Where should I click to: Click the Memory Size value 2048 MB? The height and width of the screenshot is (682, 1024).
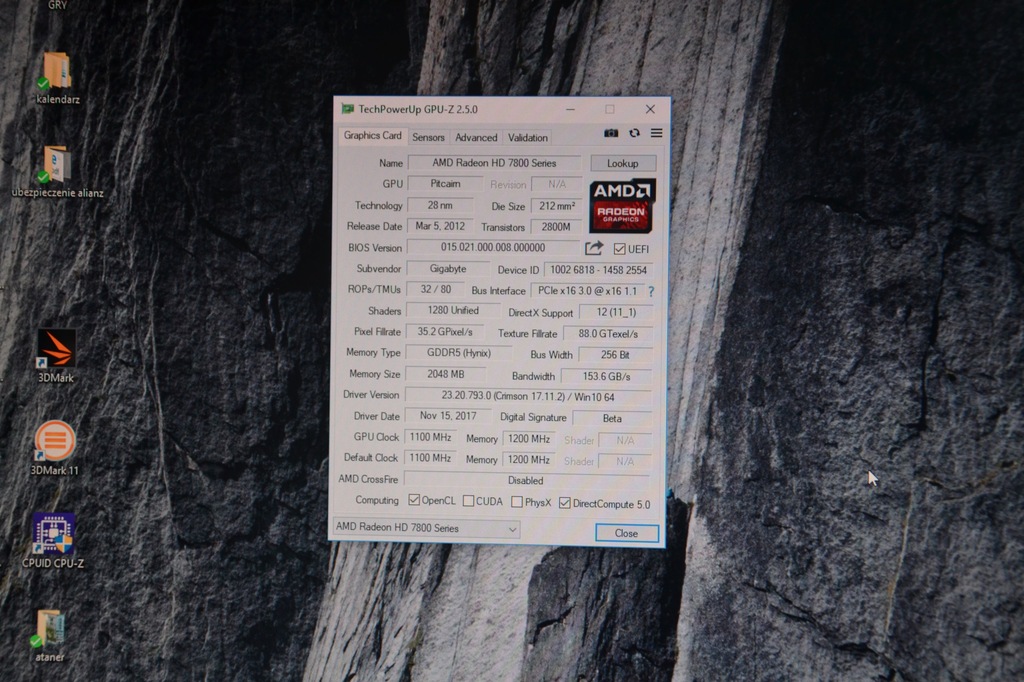tap(445, 374)
